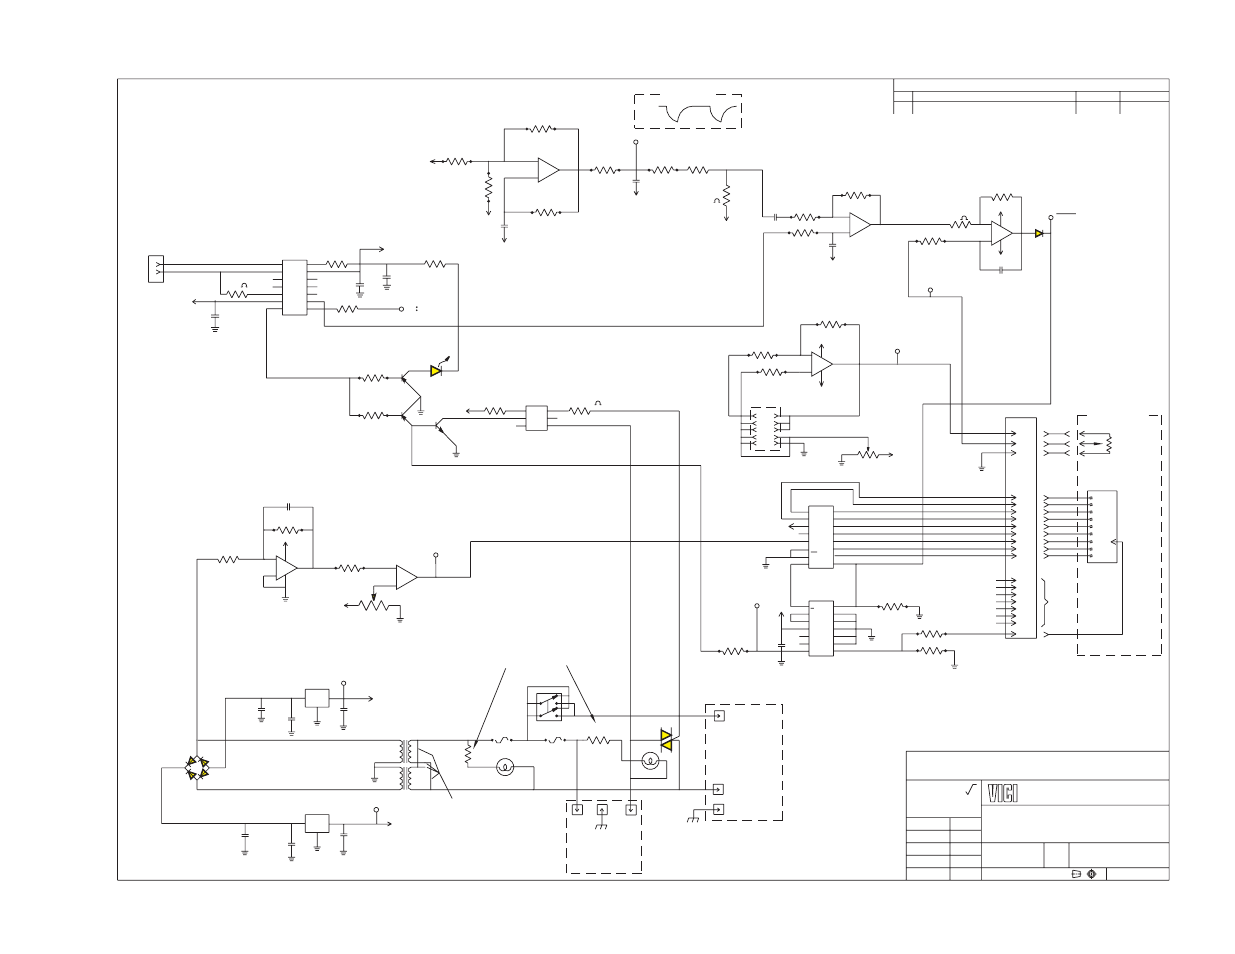
Task: Select the pin header inside the right dashed box
Action: (1102, 528)
